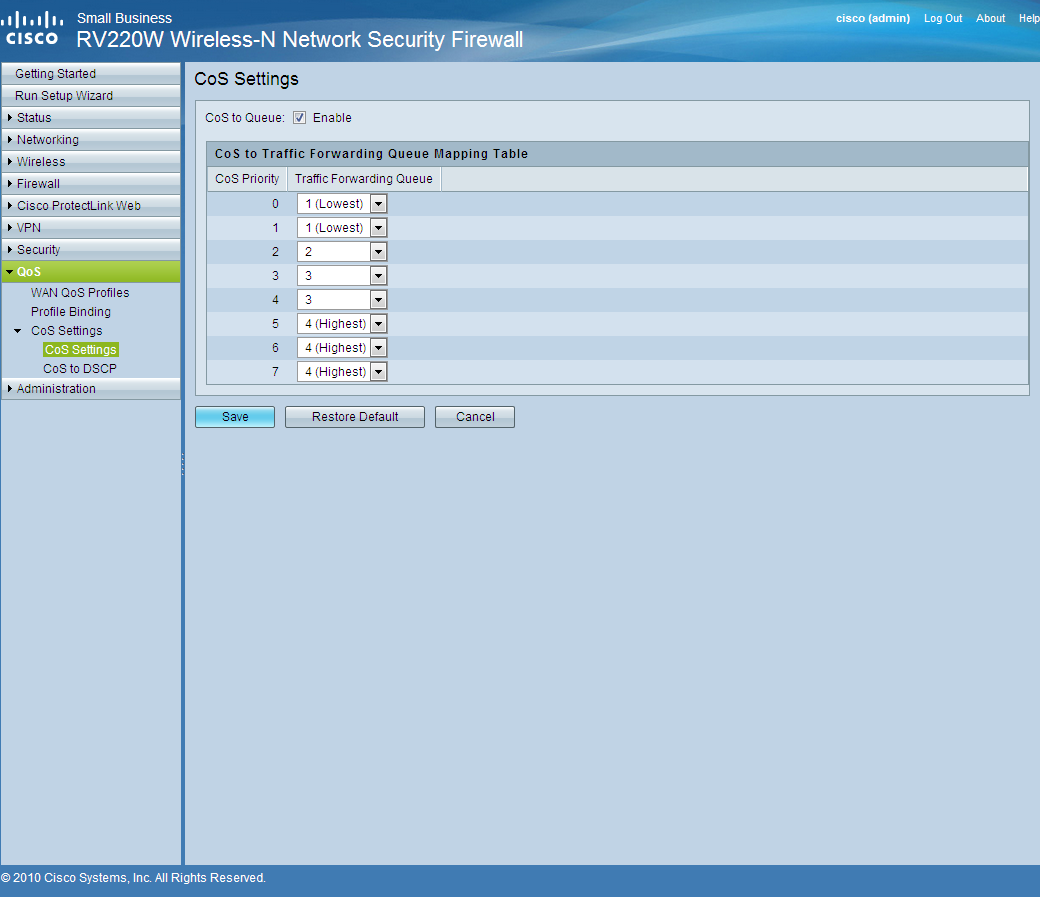Open queue dropdown for CoS priority 6
1040x897 pixels.
342,347
